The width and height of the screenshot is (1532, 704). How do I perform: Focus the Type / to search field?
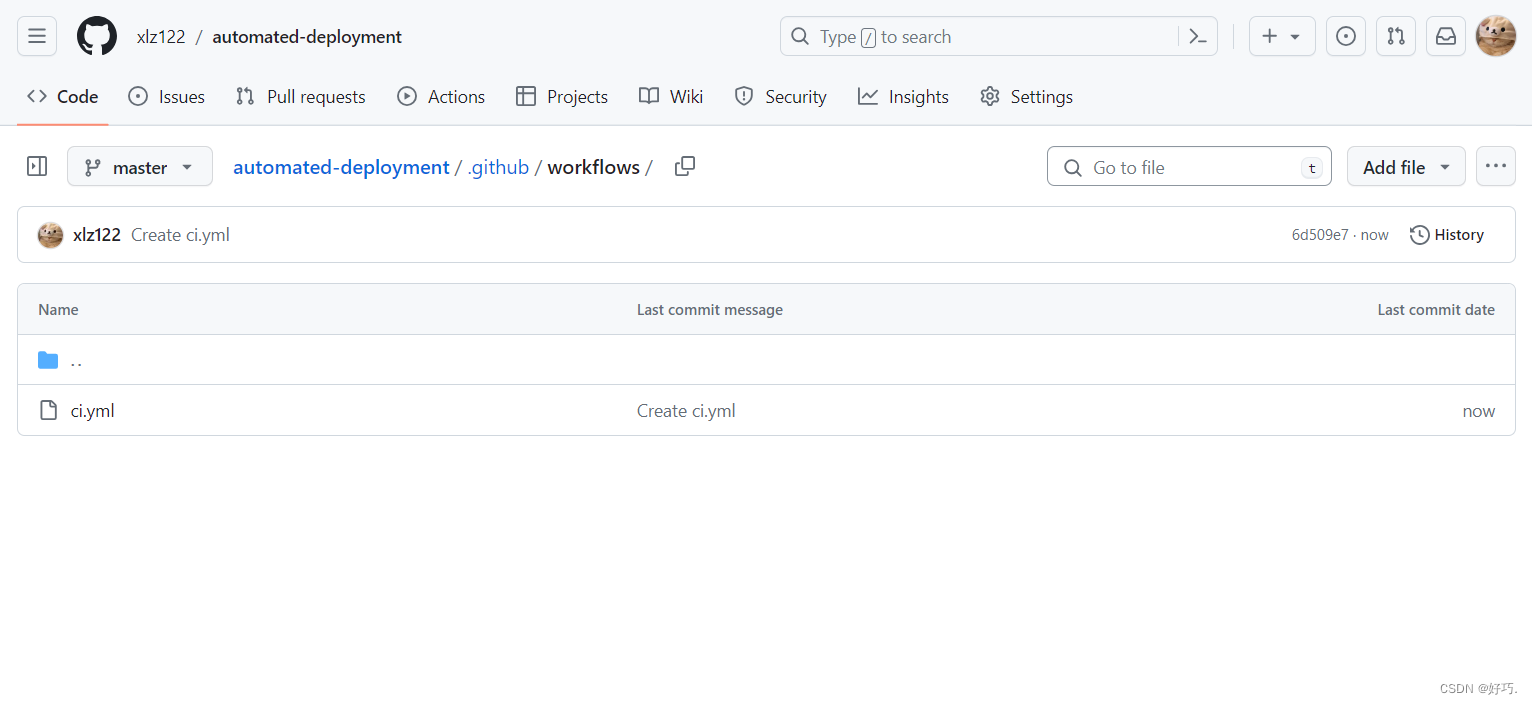(x=980, y=36)
